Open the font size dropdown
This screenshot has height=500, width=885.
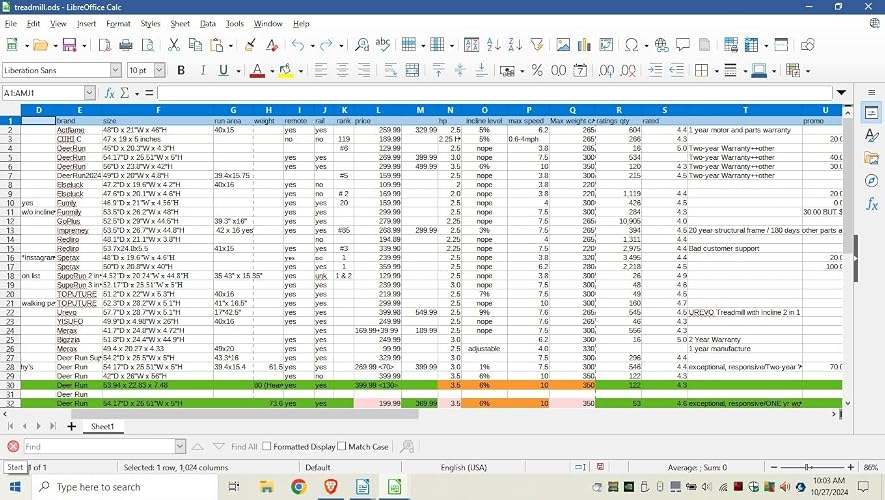160,70
